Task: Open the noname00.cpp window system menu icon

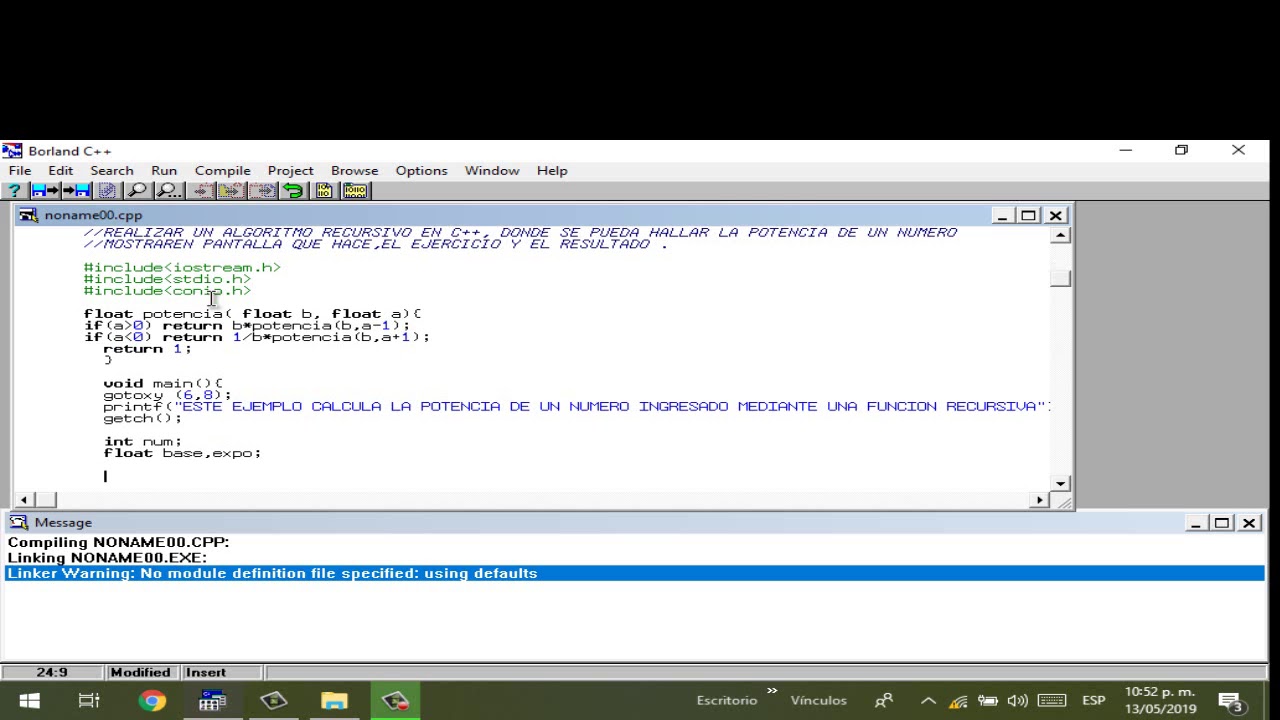Action: coord(28,215)
